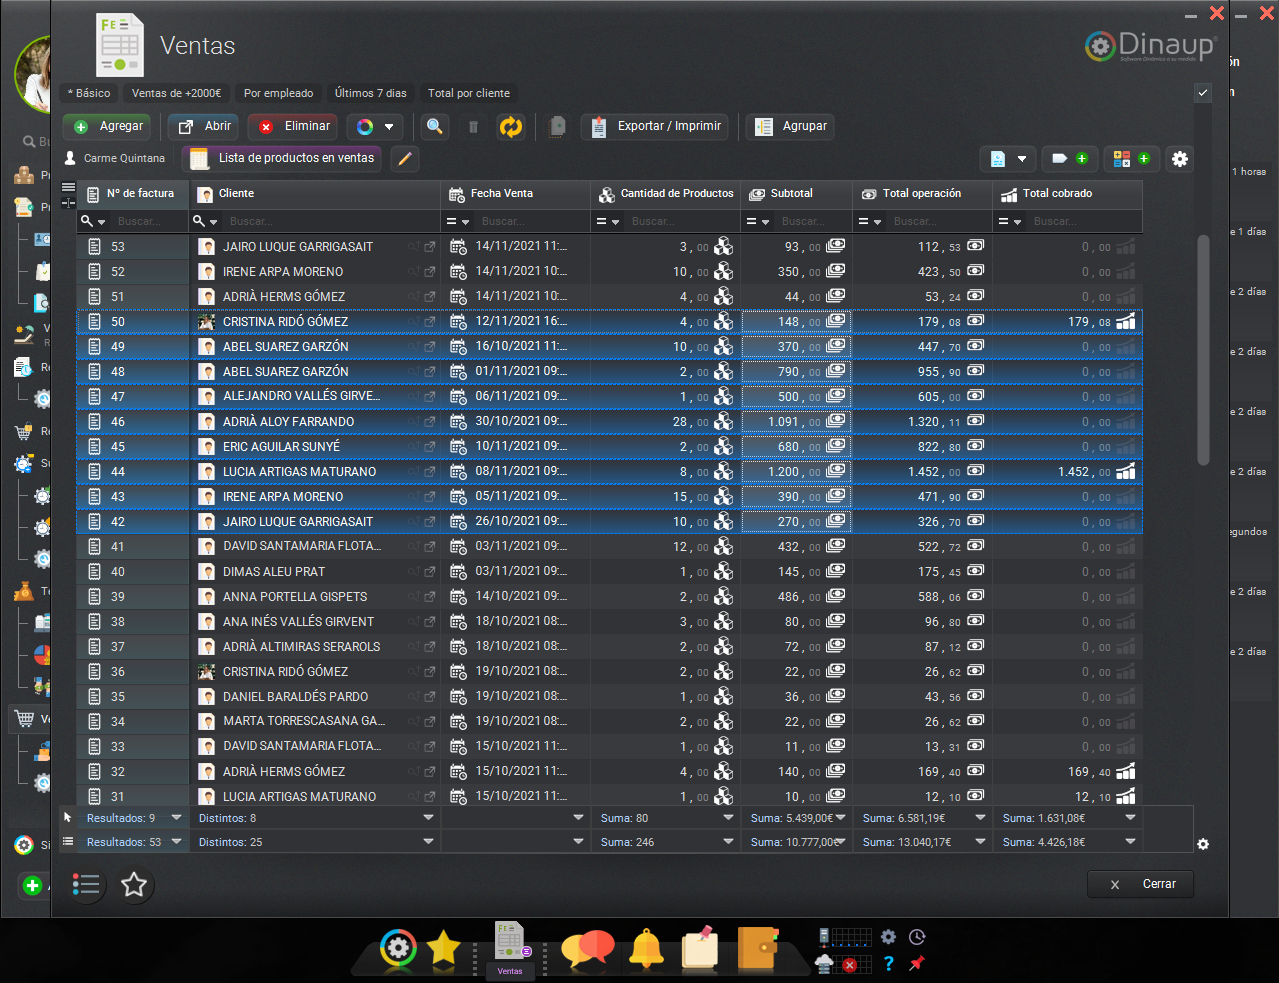Open Subtotal filter operator dropdown

click(x=758, y=222)
